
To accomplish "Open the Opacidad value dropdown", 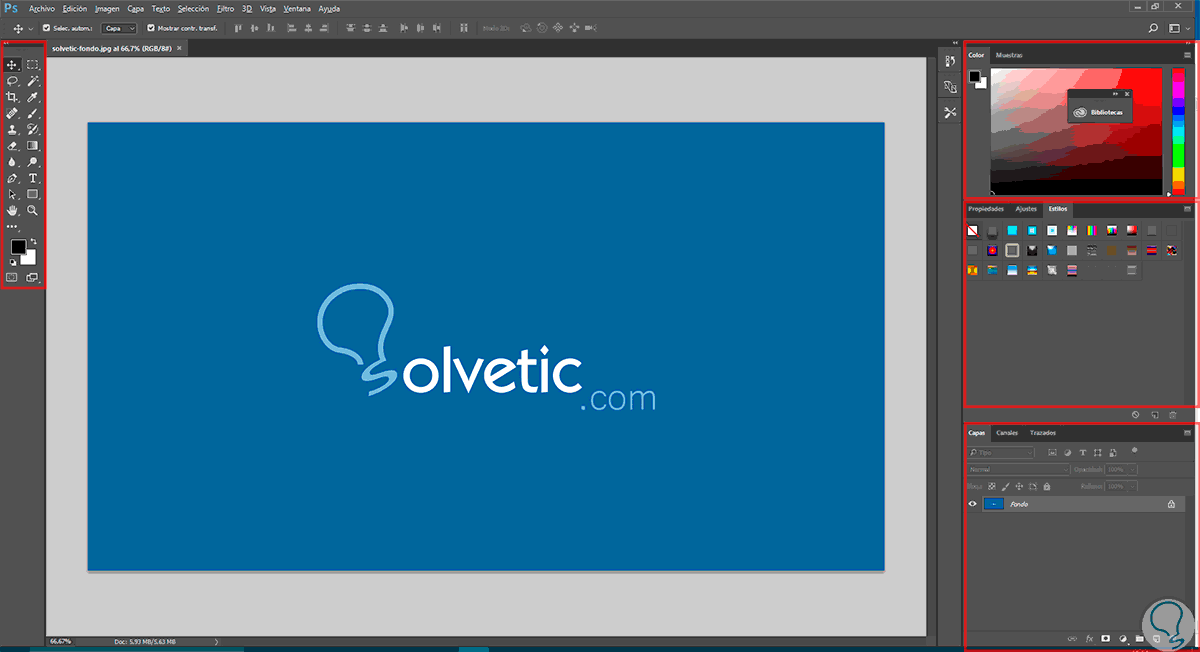I will pyautogui.click(x=1132, y=469).
